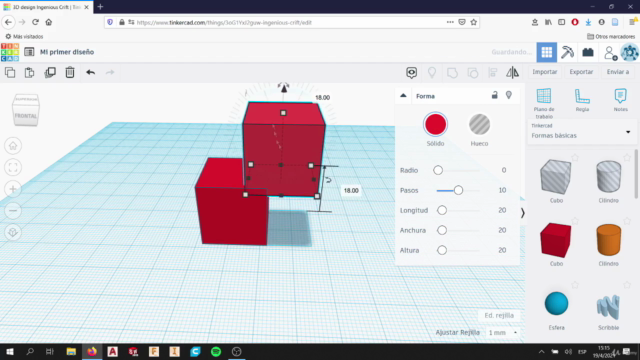Mirror the shape tool
Viewport: 640px width, 360px height.
pos(513,73)
